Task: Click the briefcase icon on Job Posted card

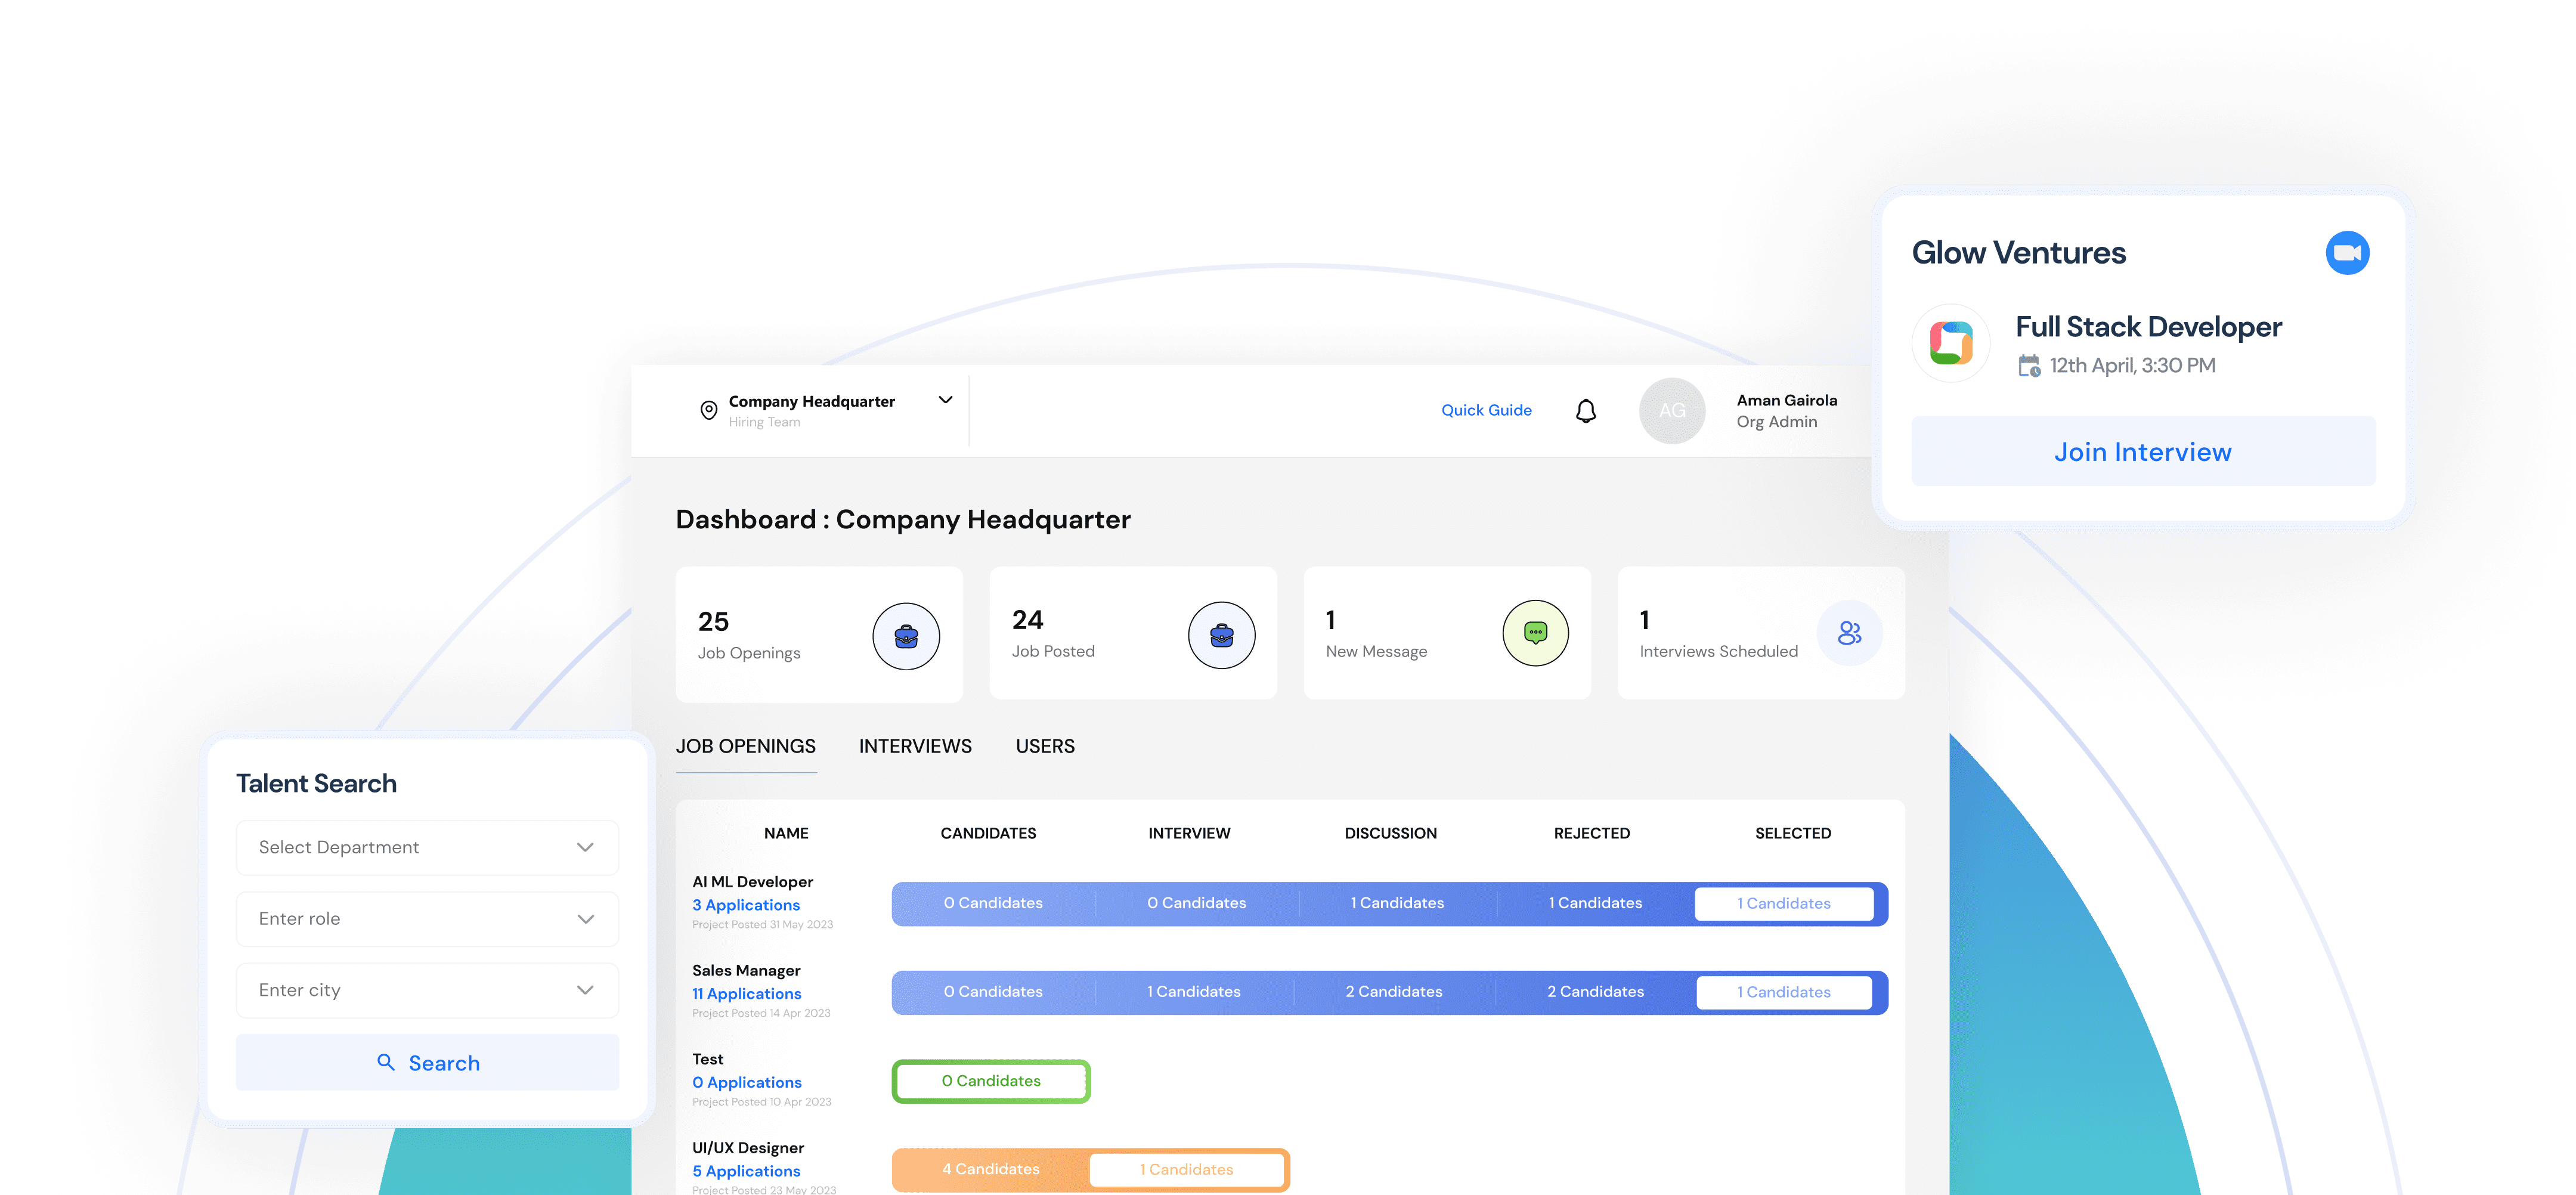Action: click(1221, 635)
